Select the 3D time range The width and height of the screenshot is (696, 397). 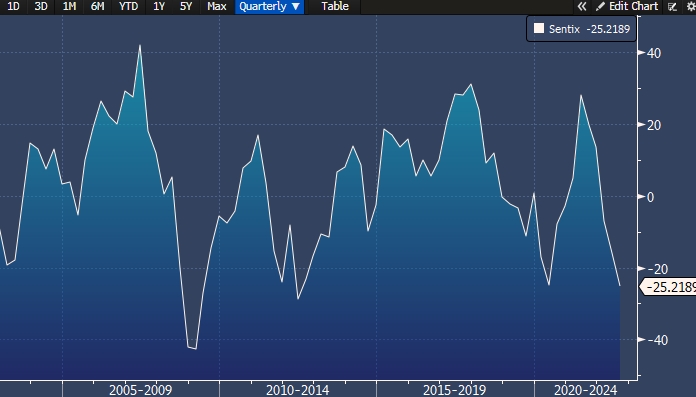click(x=41, y=7)
